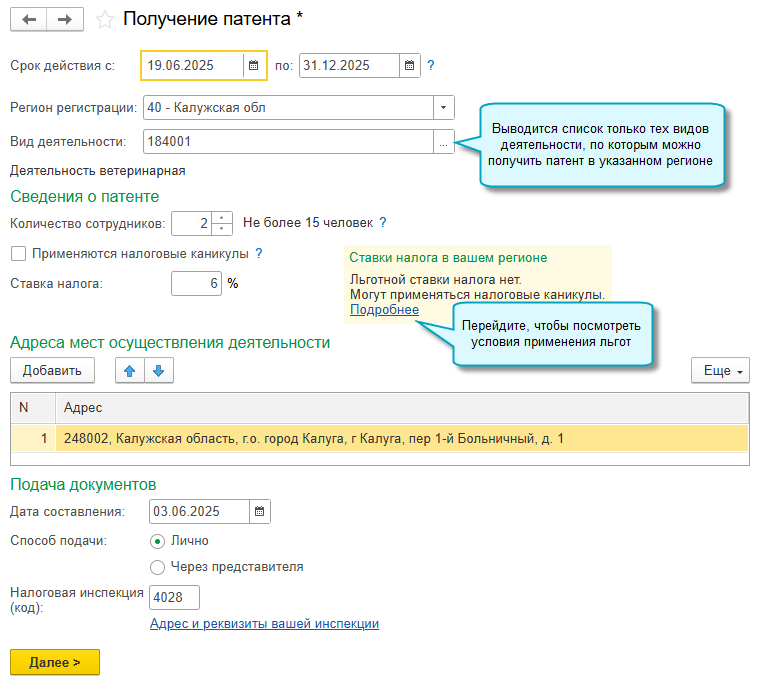
Task: Open calendar for document composition date
Action: 259,512
